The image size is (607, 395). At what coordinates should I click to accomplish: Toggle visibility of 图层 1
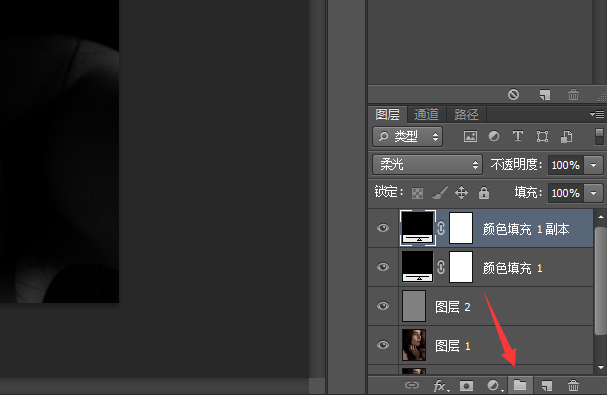coord(383,345)
